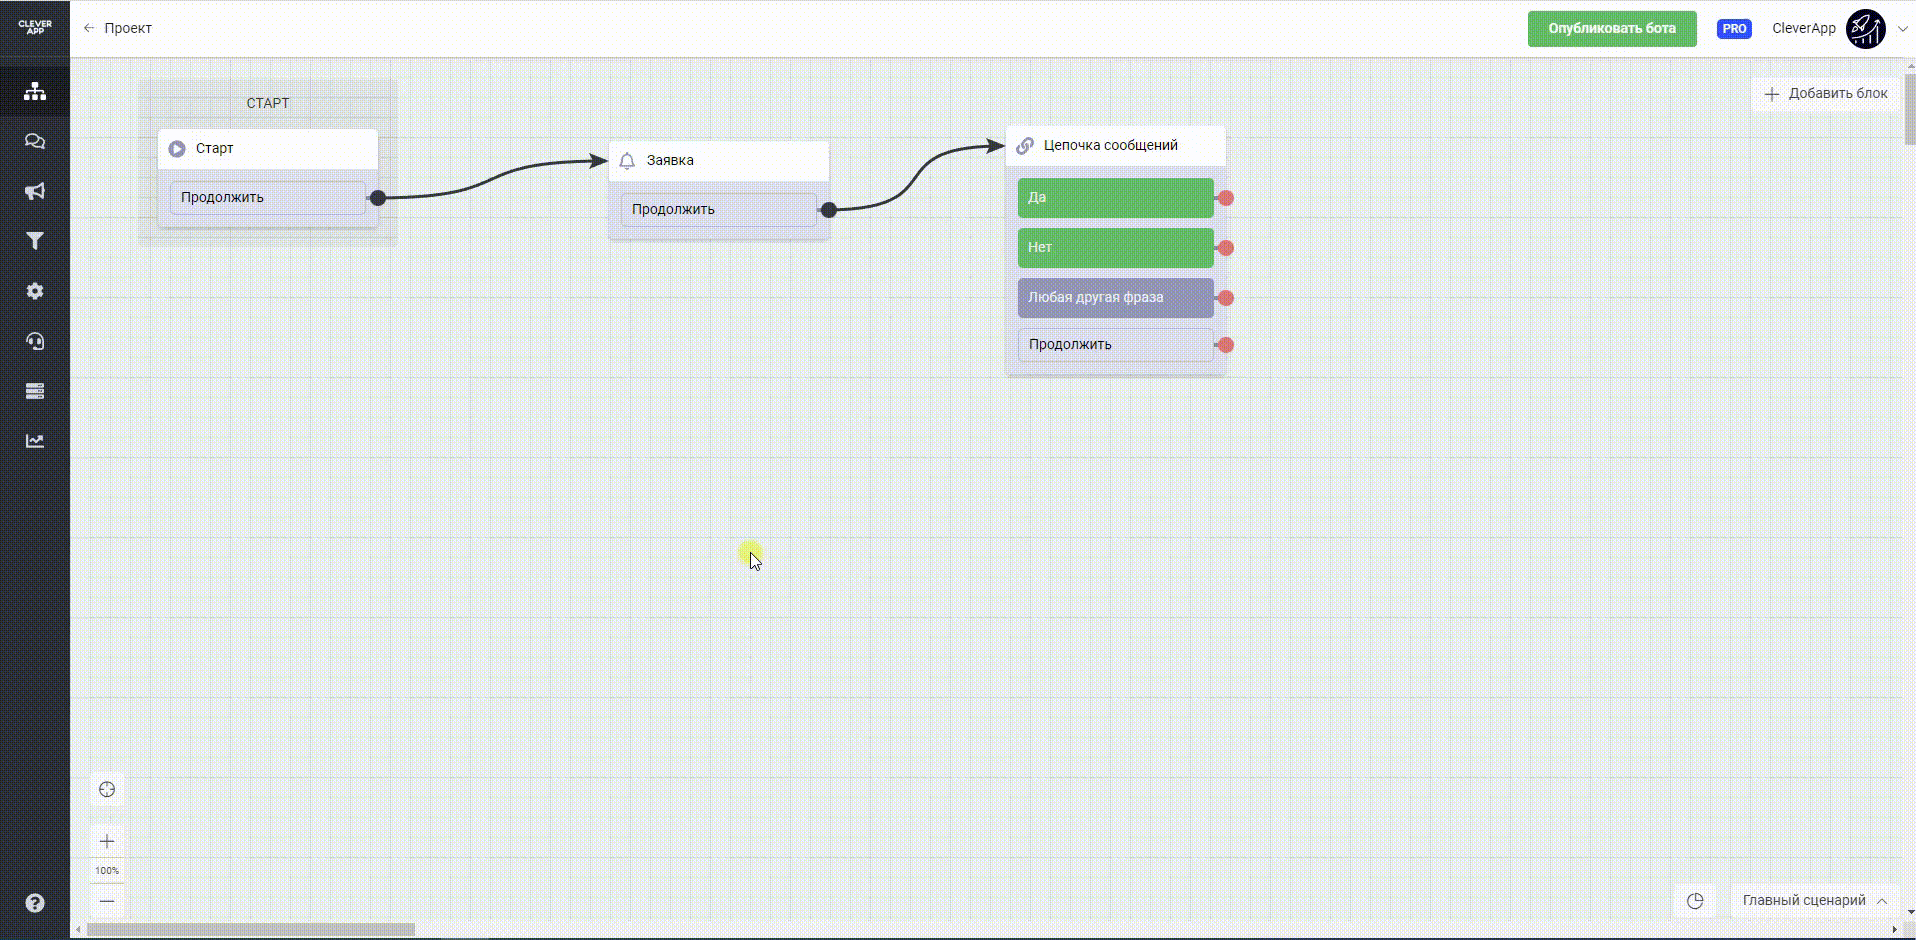
Task: Zoom in with the plus button
Action: click(x=107, y=841)
